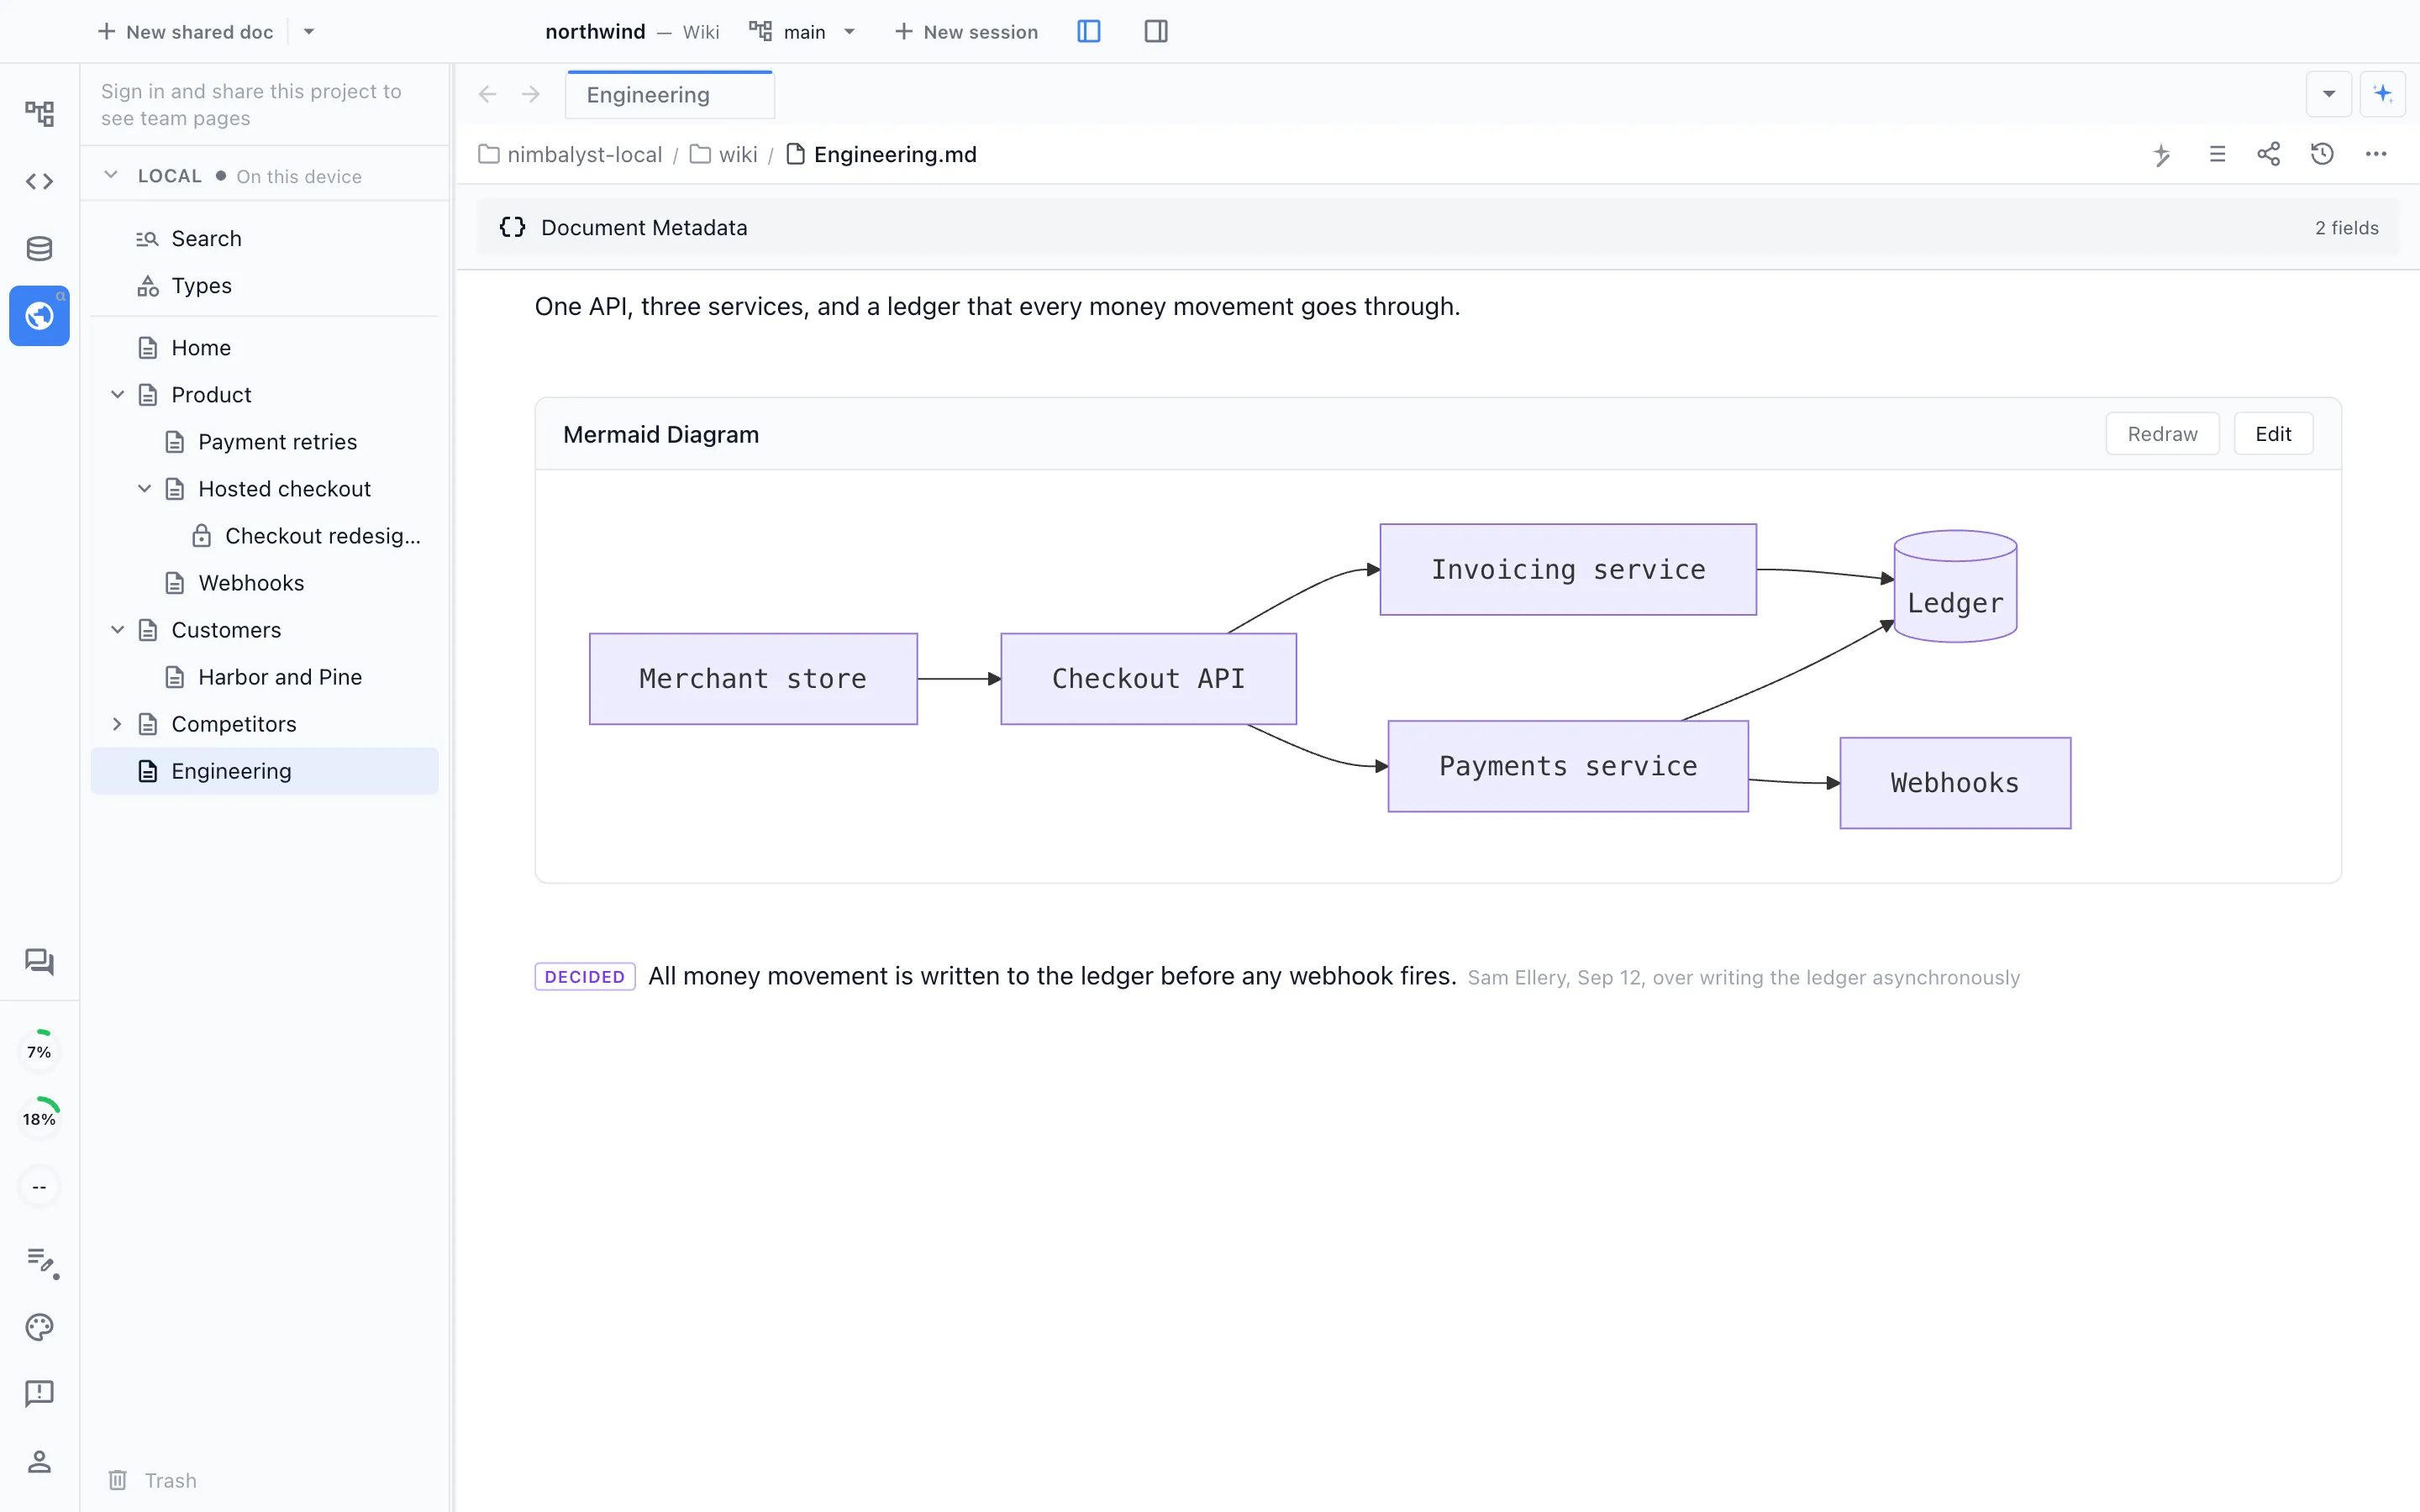Click the Redraw button
Image resolution: width=2420 pixels, height=1512 pixels.
tap(2162, 434)
